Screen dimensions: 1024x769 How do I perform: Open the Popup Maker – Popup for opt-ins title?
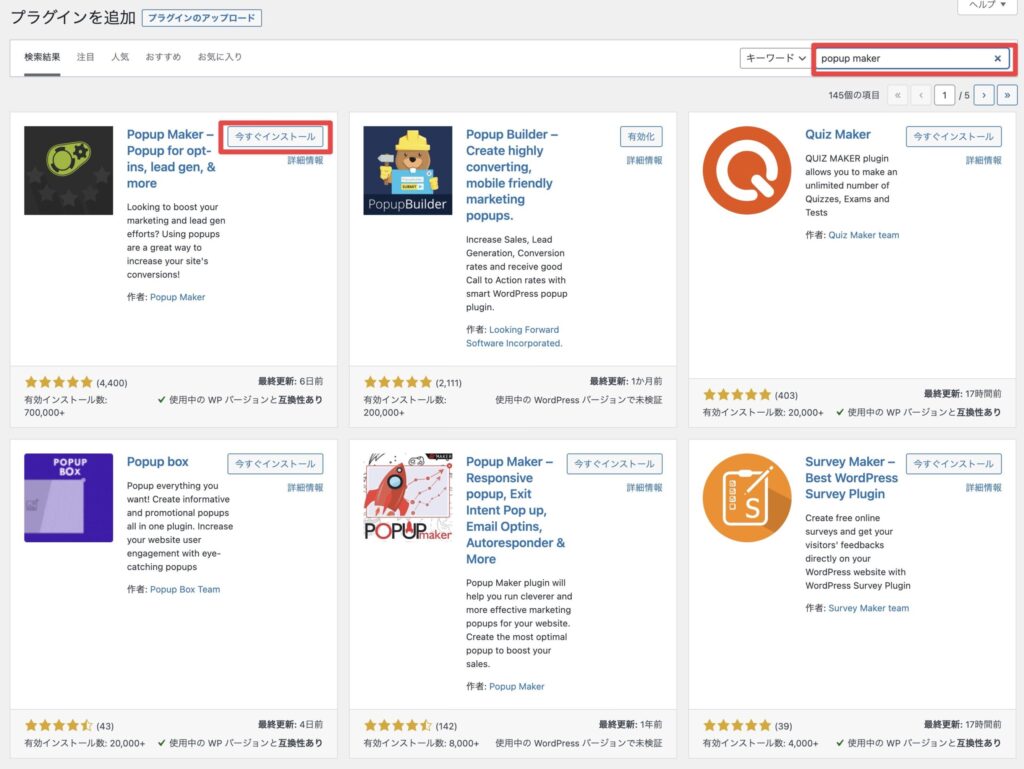pyautogui.click(x=171, y=159)
